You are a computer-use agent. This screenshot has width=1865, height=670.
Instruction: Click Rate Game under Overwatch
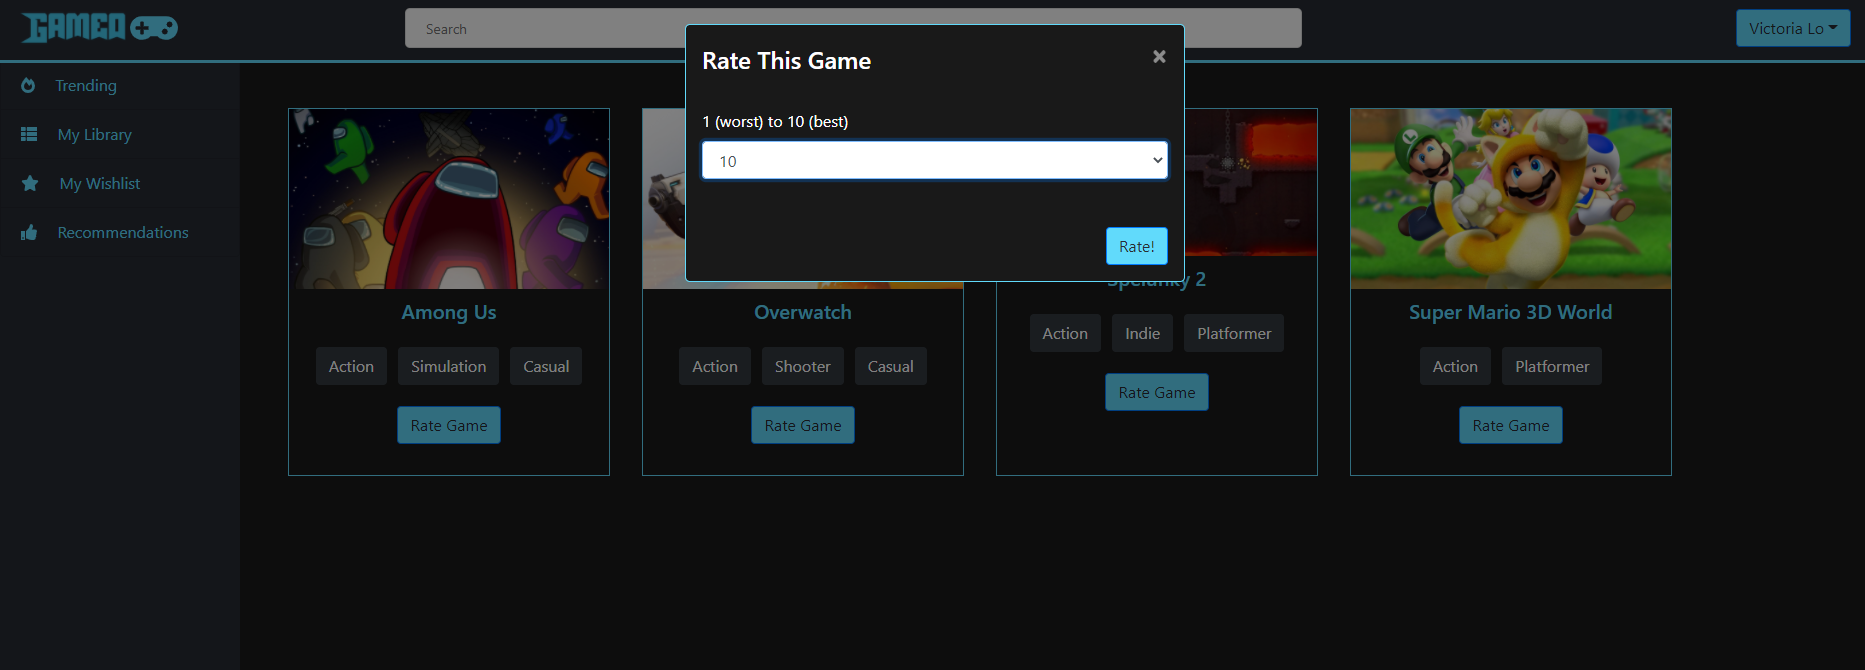(x=803, y=425)
